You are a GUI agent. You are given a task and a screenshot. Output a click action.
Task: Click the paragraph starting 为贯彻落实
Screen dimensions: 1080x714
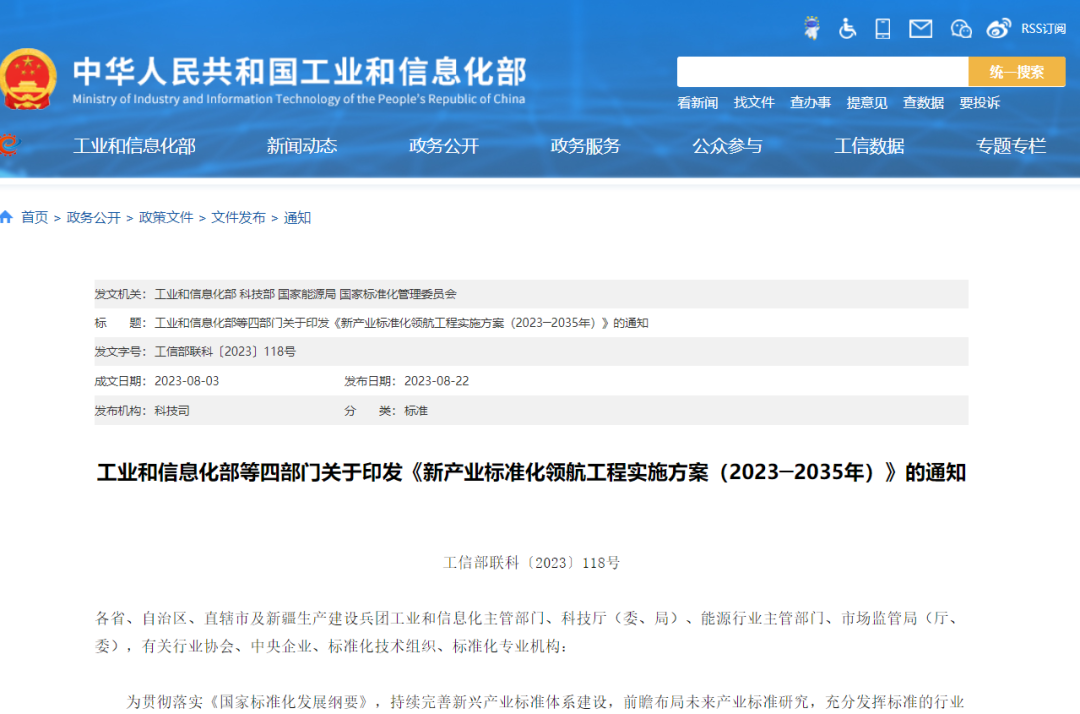544,702
